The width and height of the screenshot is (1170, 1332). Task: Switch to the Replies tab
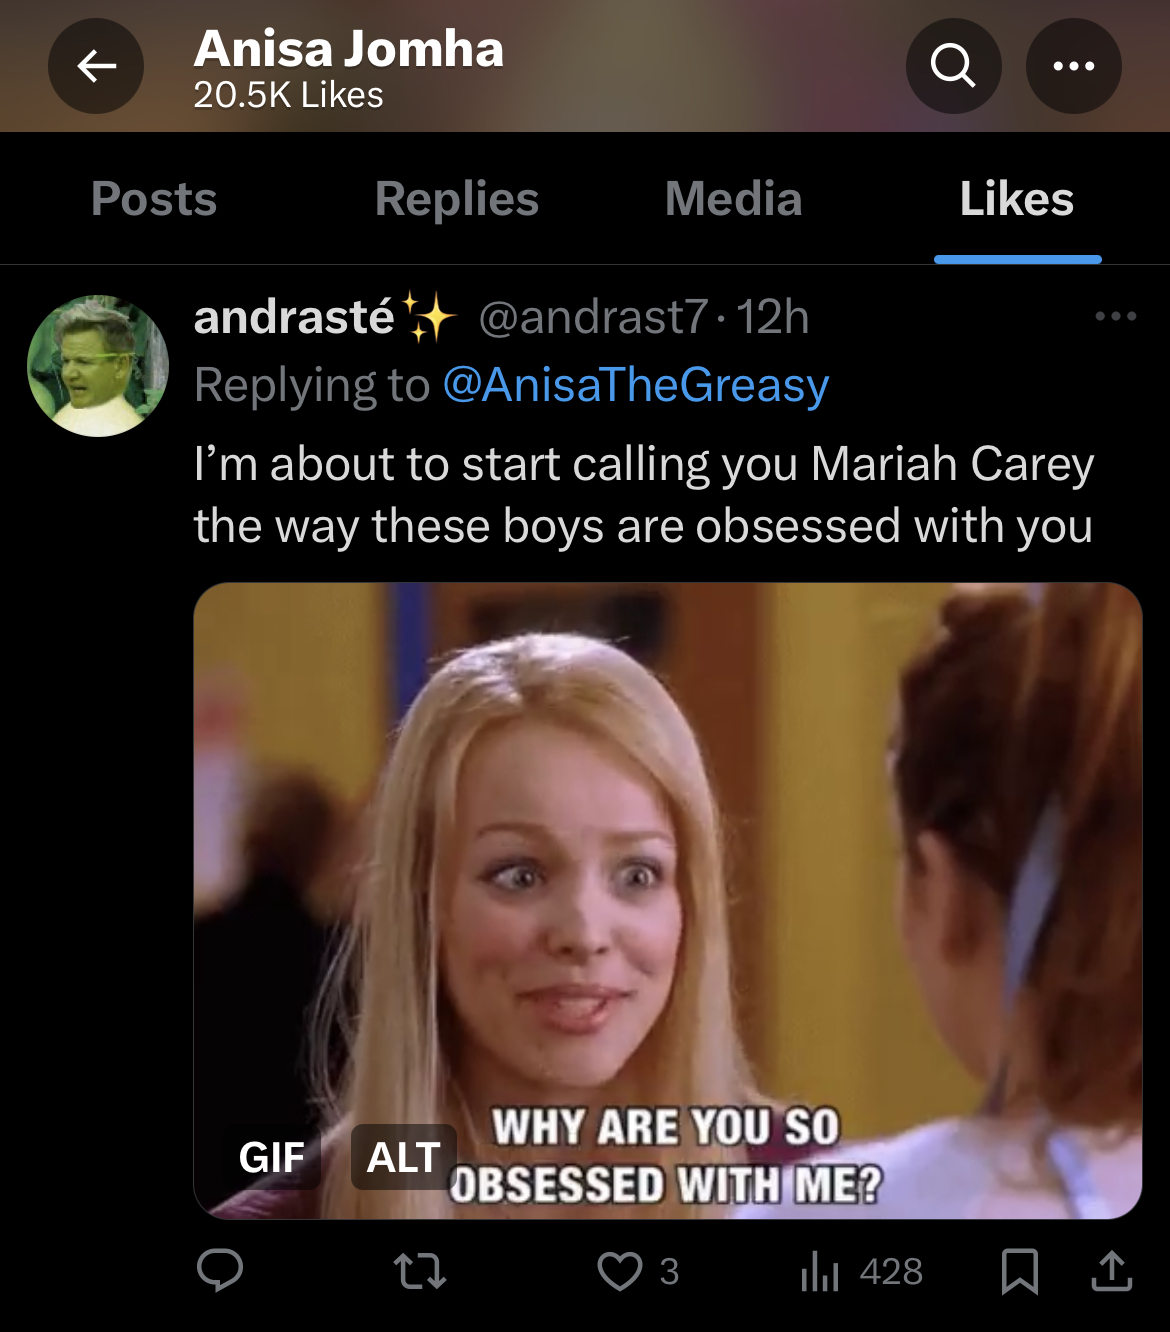(457, 198)
